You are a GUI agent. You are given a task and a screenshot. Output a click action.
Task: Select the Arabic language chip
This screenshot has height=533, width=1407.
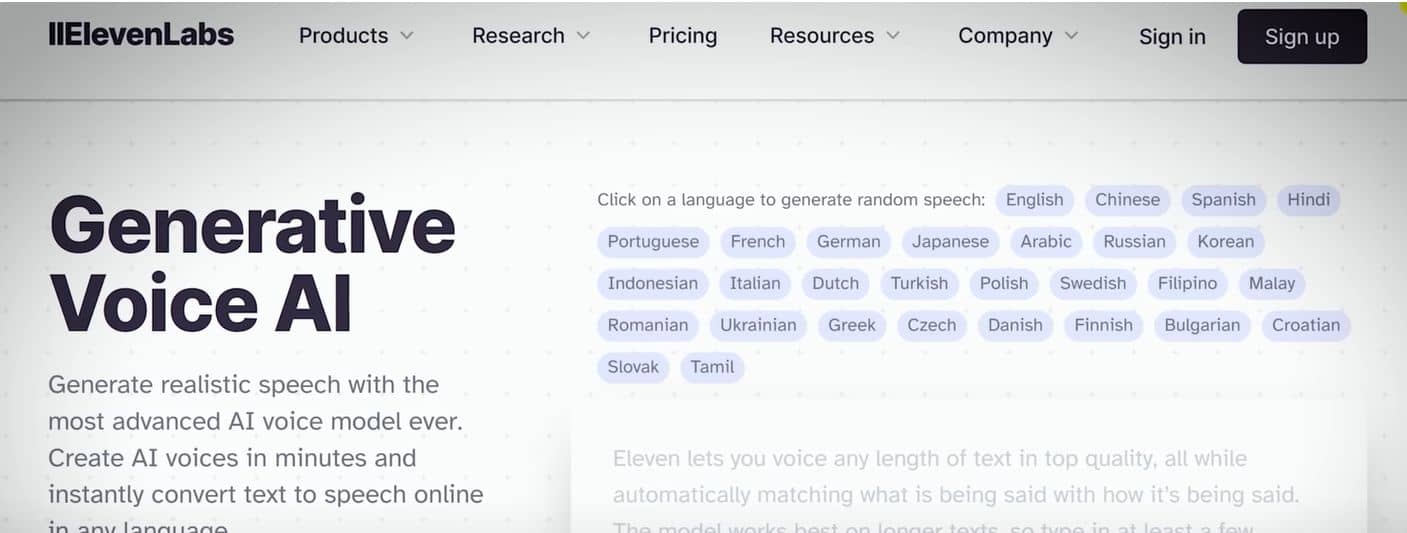[x=1045, y=242]
